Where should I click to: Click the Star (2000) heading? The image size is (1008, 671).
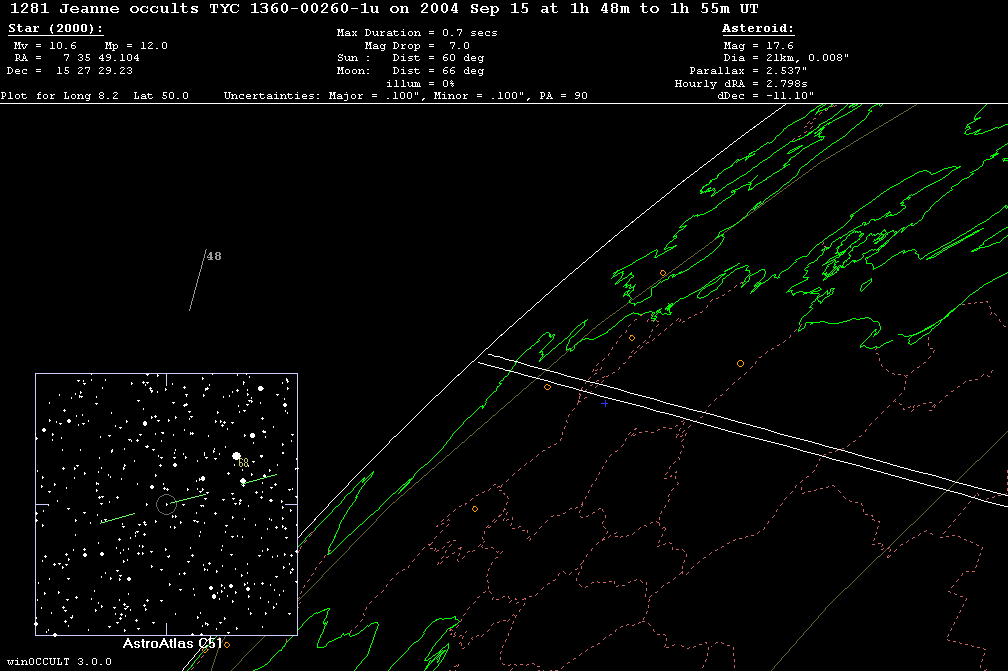click(55, 29)
